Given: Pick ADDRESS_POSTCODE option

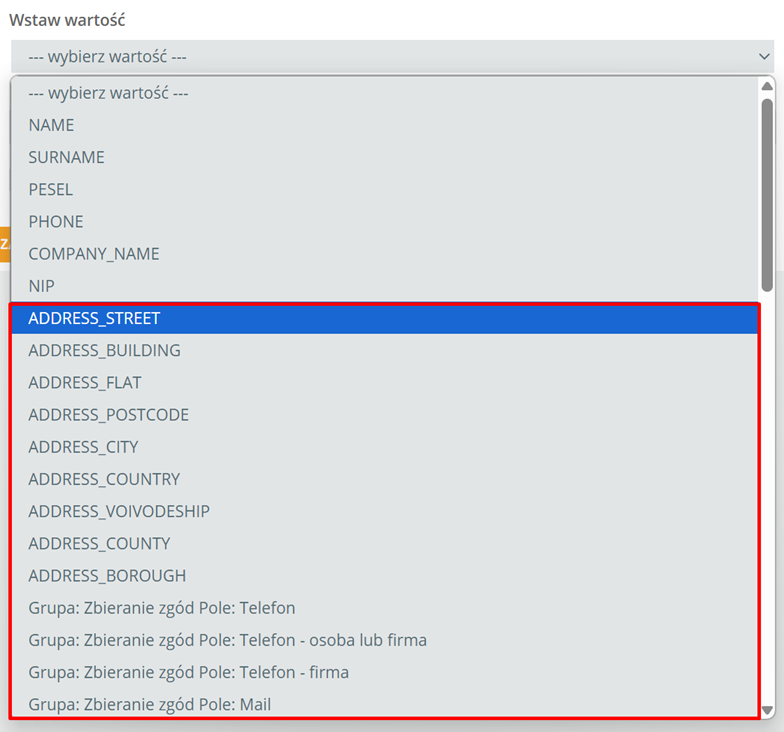Looking at the screenshot, I should (108, 414).
